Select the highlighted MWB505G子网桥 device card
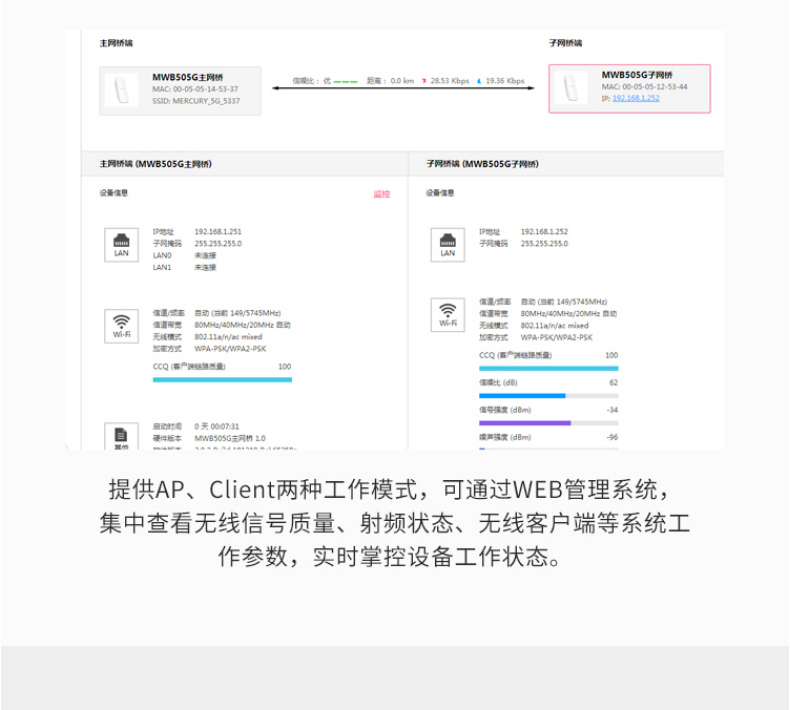This screenshot has width=790, height=710. pyautogui.click(x=629, y=89)
